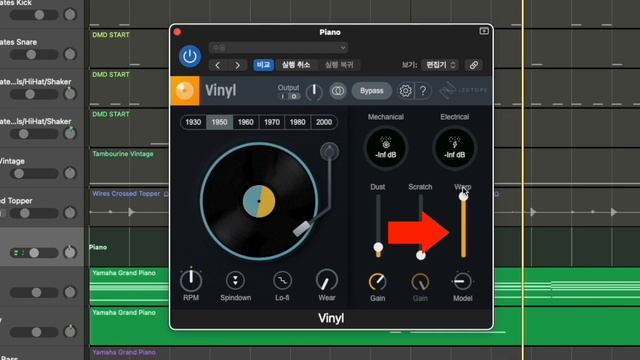The image size is (640, 360).
Task: Click the Spindown button icon
Action: [x=236, y=280]
